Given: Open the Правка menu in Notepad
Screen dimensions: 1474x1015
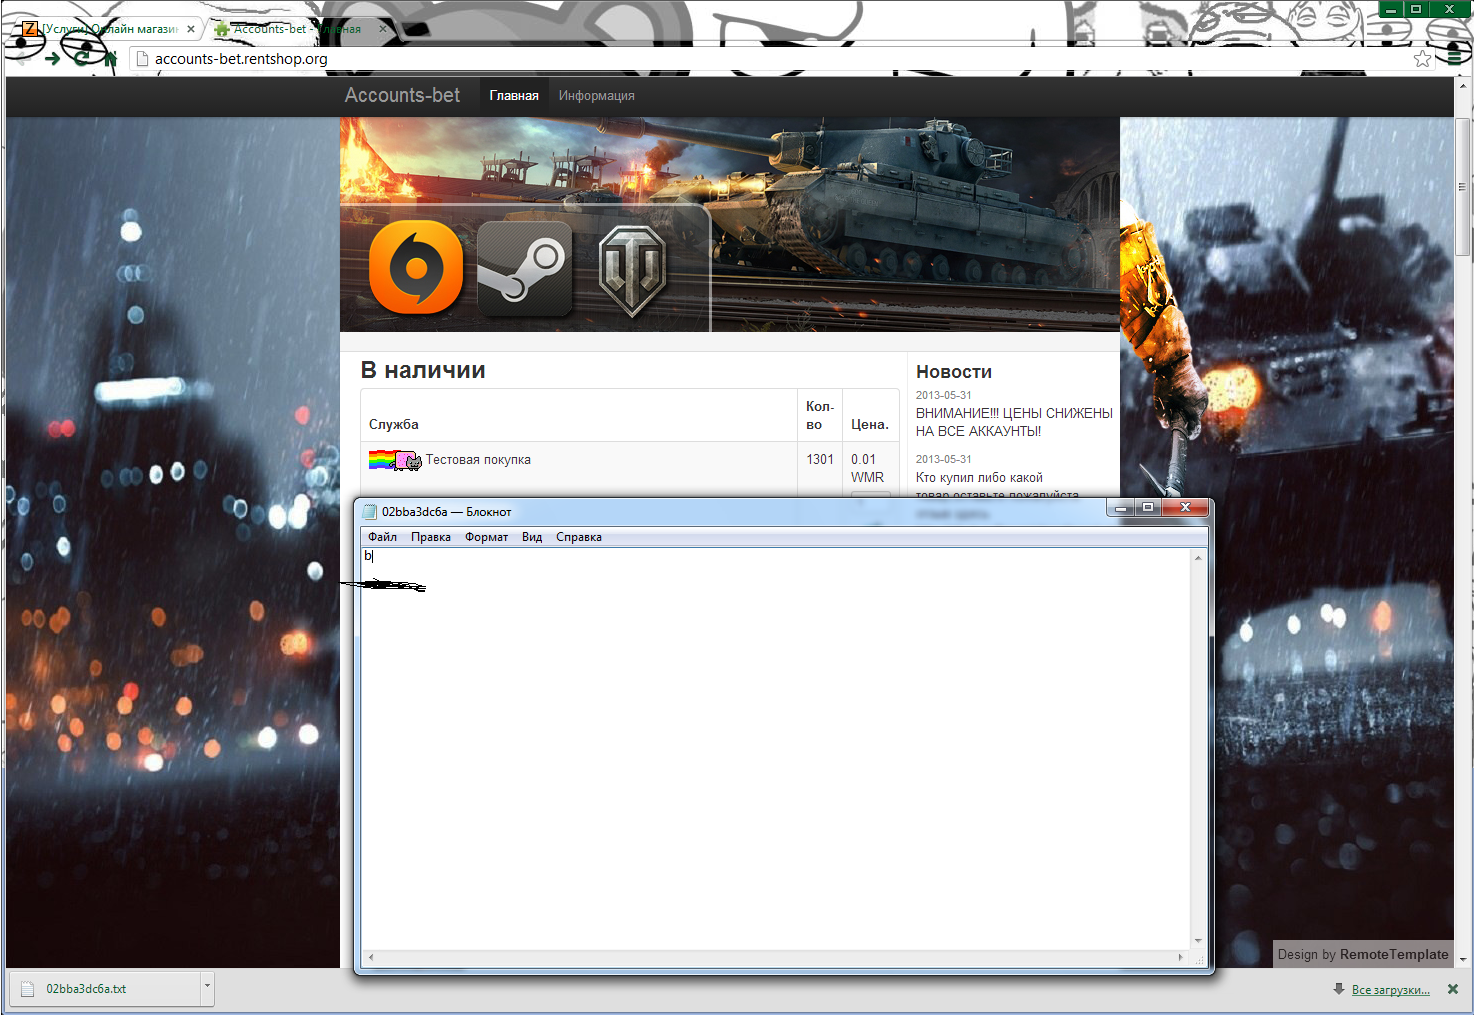Looking at the screenshot, I should click(431, 537).
